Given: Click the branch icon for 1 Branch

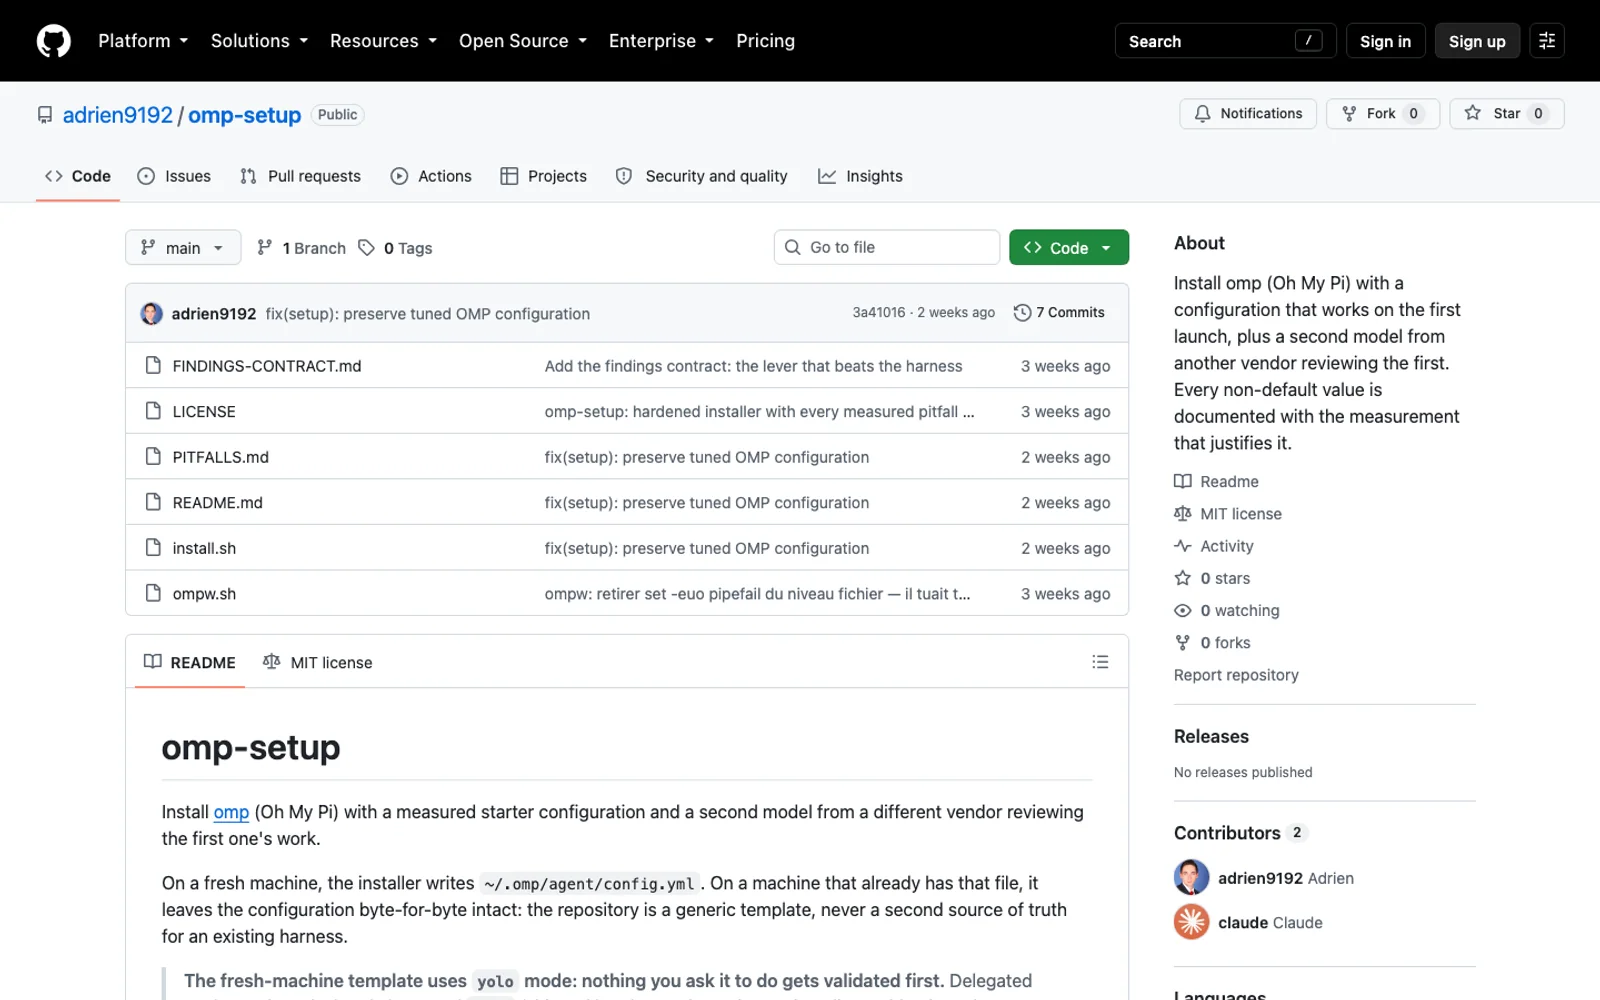Looking at the screenshot, I should click(265, 248).
